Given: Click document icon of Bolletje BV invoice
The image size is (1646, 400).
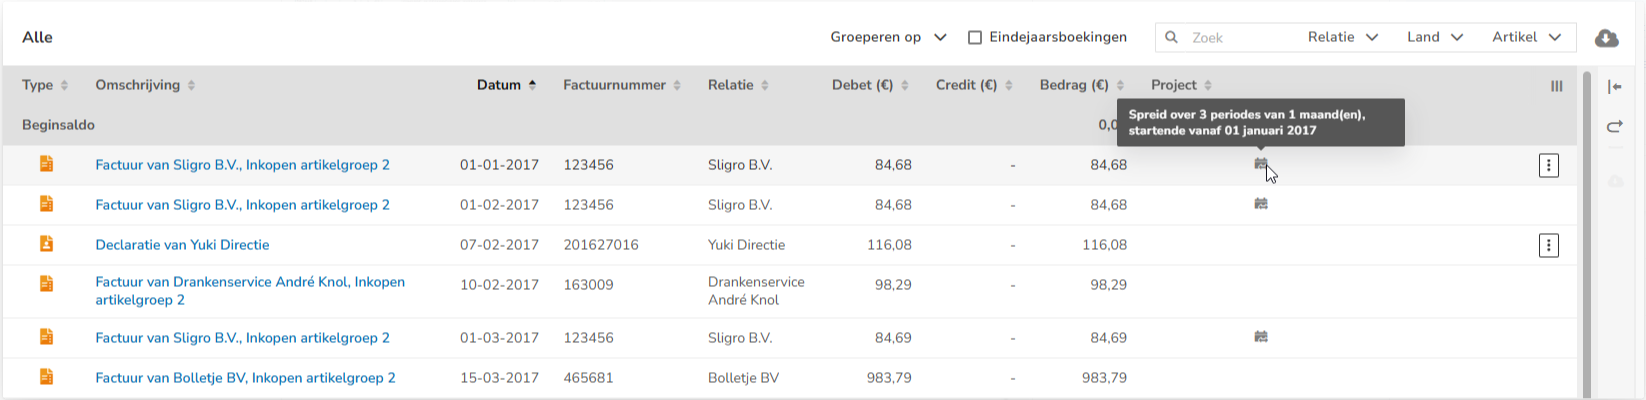Looking at the screenshot, I should click(46, 377).
